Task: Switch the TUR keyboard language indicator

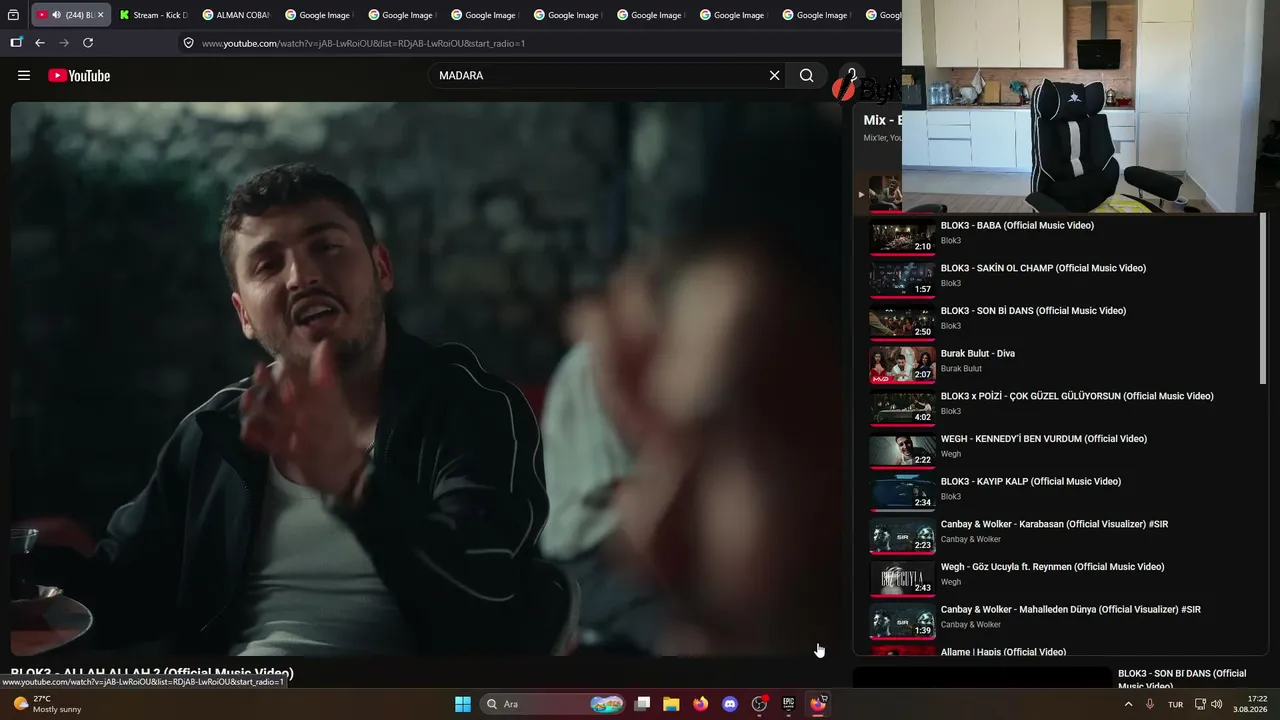Action: coord(1175,704)
